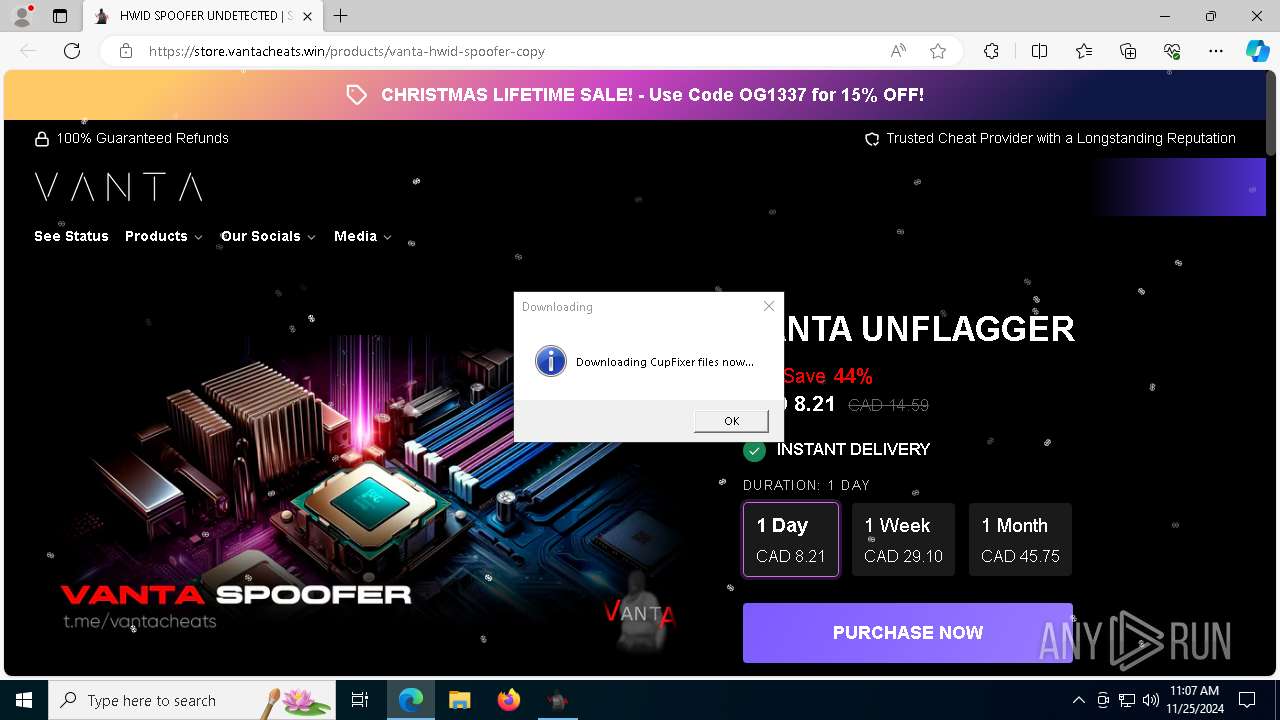
Task: Refresh the current page
Action: click(x=72, y=51)
